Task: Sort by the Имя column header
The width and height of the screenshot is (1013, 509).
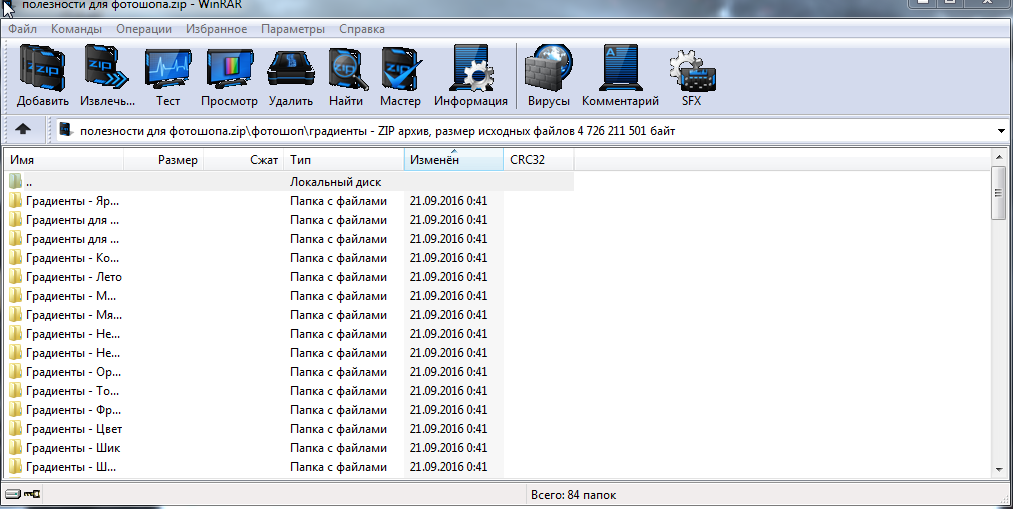Action: click(x=64, y=160)
